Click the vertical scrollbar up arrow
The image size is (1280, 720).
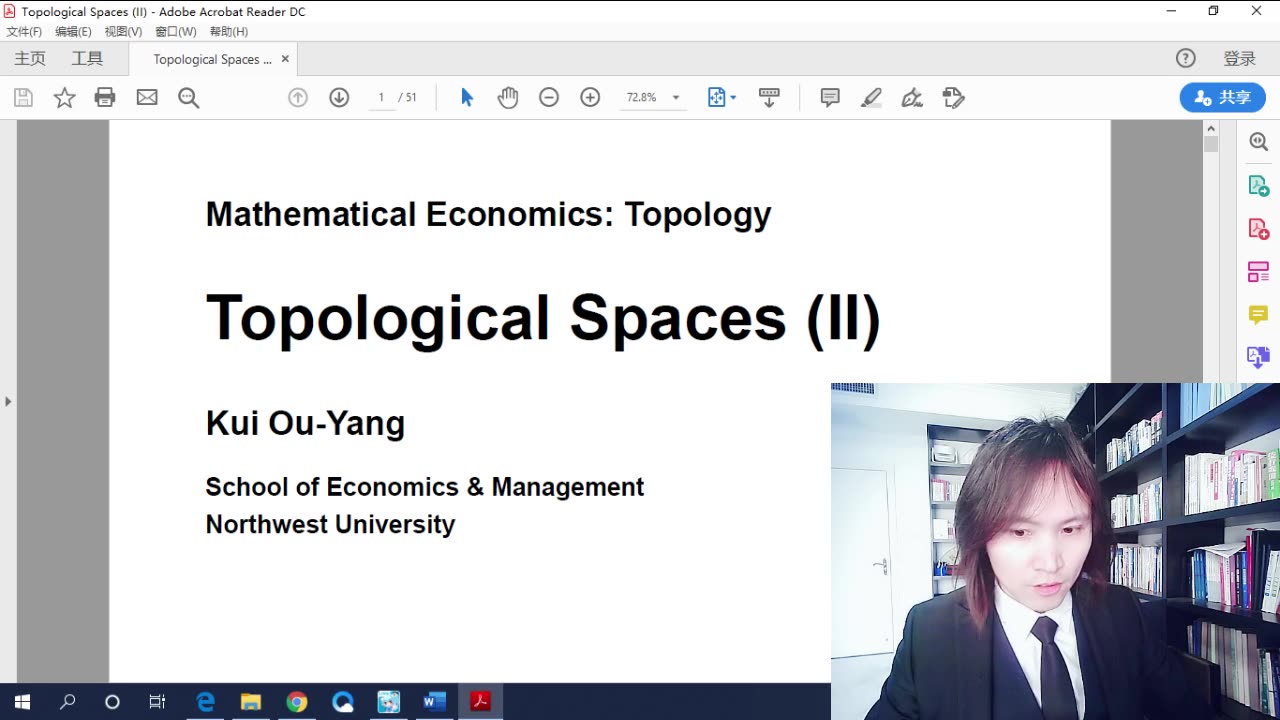(1211, 128)
